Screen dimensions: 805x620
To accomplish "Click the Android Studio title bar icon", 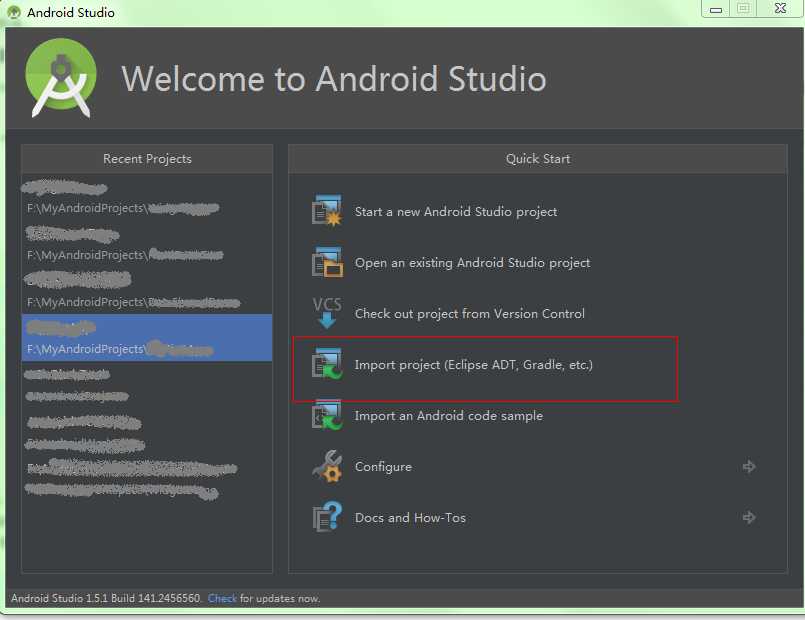I will coord(14,12).
